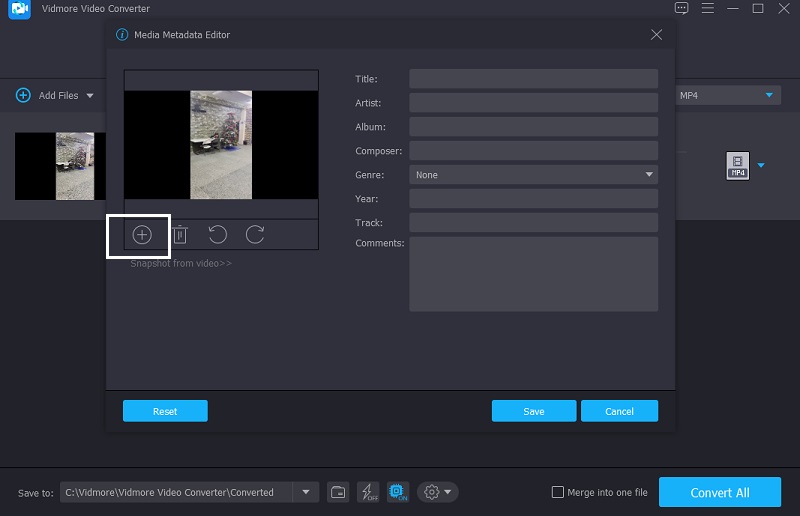This screenshot has height=516, width=800.
Task: Expand the settings gear dropdown
Action: [x=438, y=492]
